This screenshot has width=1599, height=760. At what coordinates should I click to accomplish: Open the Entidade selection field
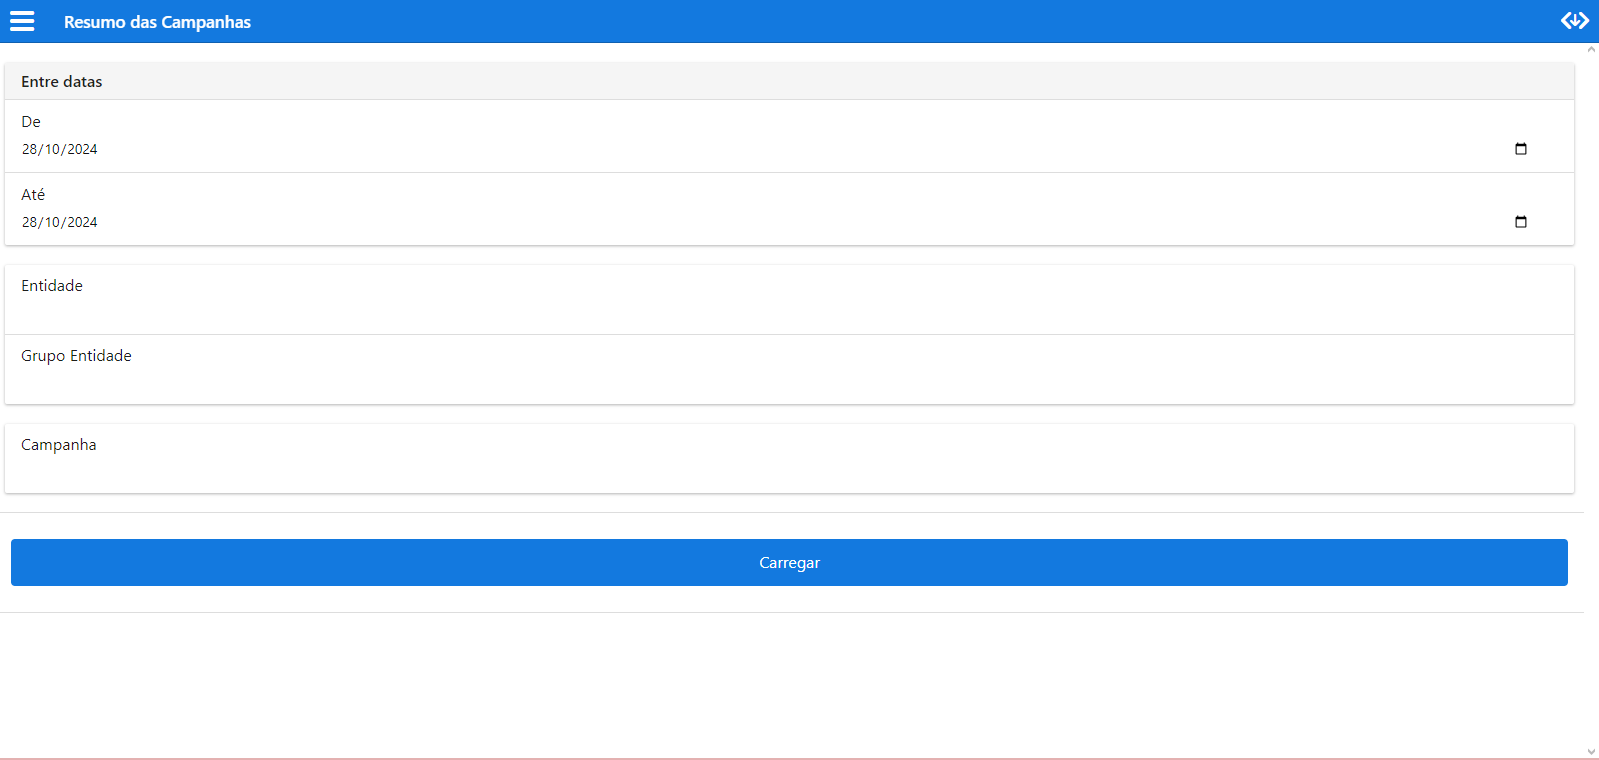789,300
